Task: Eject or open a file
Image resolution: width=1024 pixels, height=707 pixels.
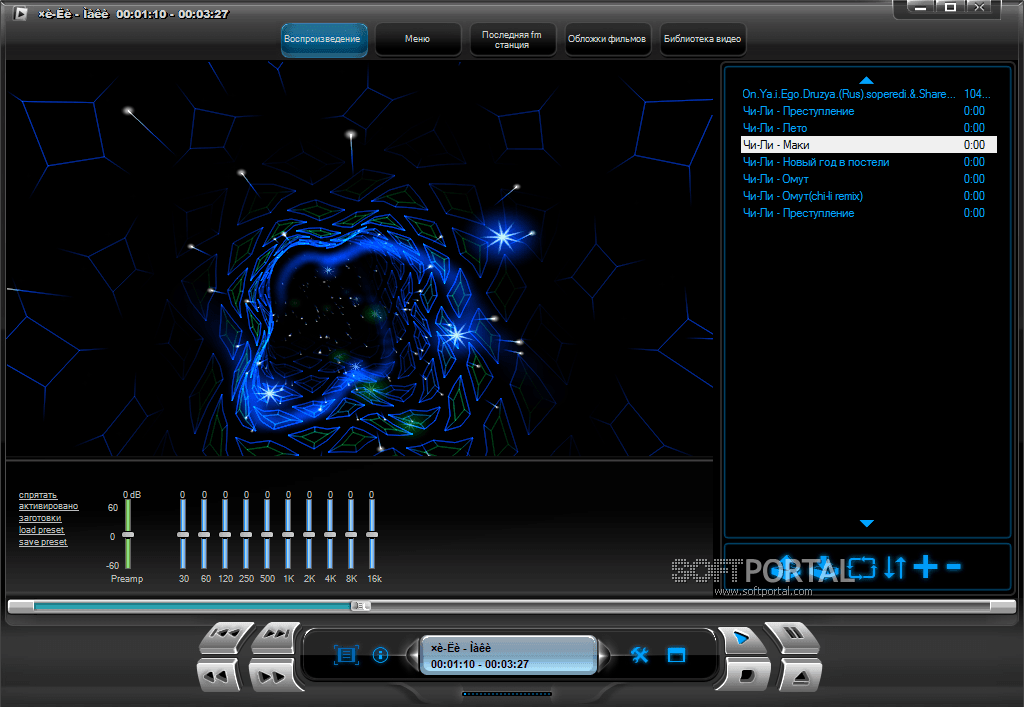Action: (x=799, y=676)
